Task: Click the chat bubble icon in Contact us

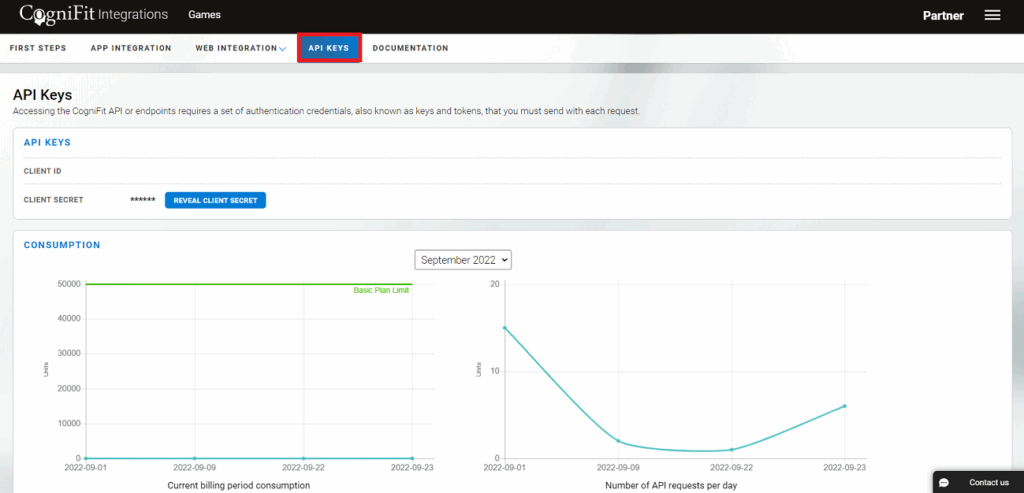Action: [944, 482]
